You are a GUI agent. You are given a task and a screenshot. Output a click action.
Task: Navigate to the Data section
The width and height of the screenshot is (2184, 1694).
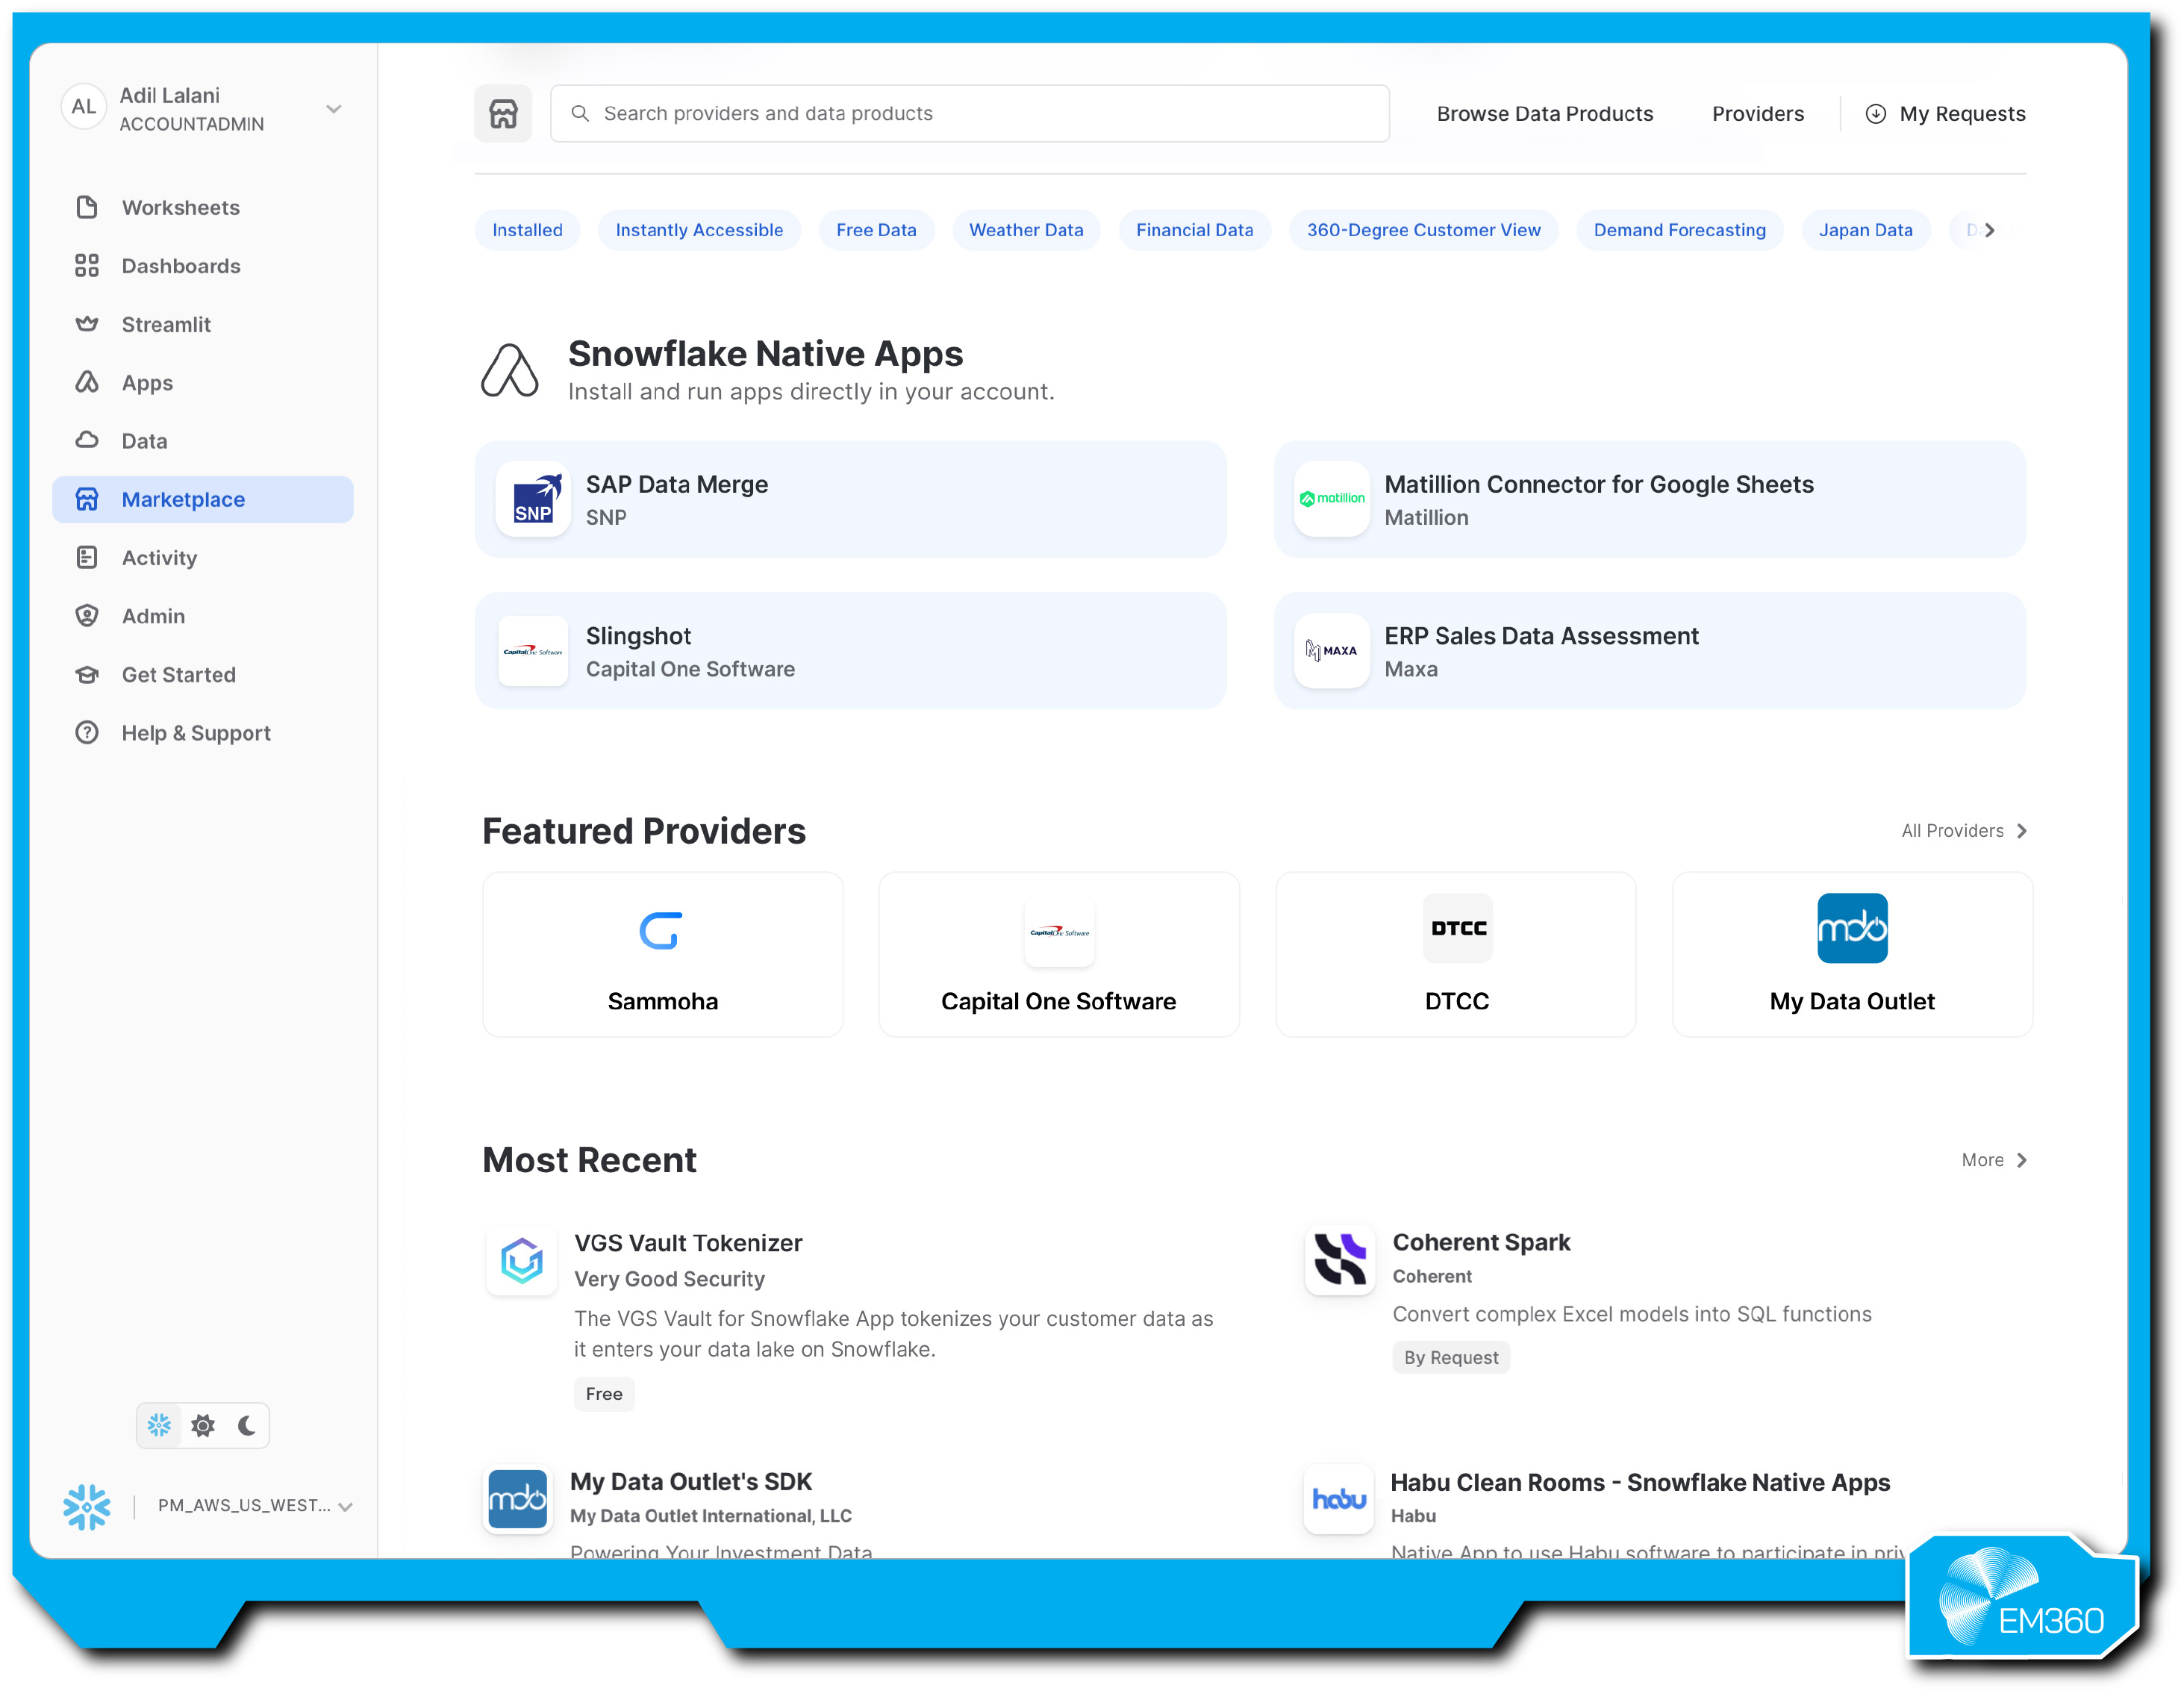pyautogui.click(x=145, y=440)
